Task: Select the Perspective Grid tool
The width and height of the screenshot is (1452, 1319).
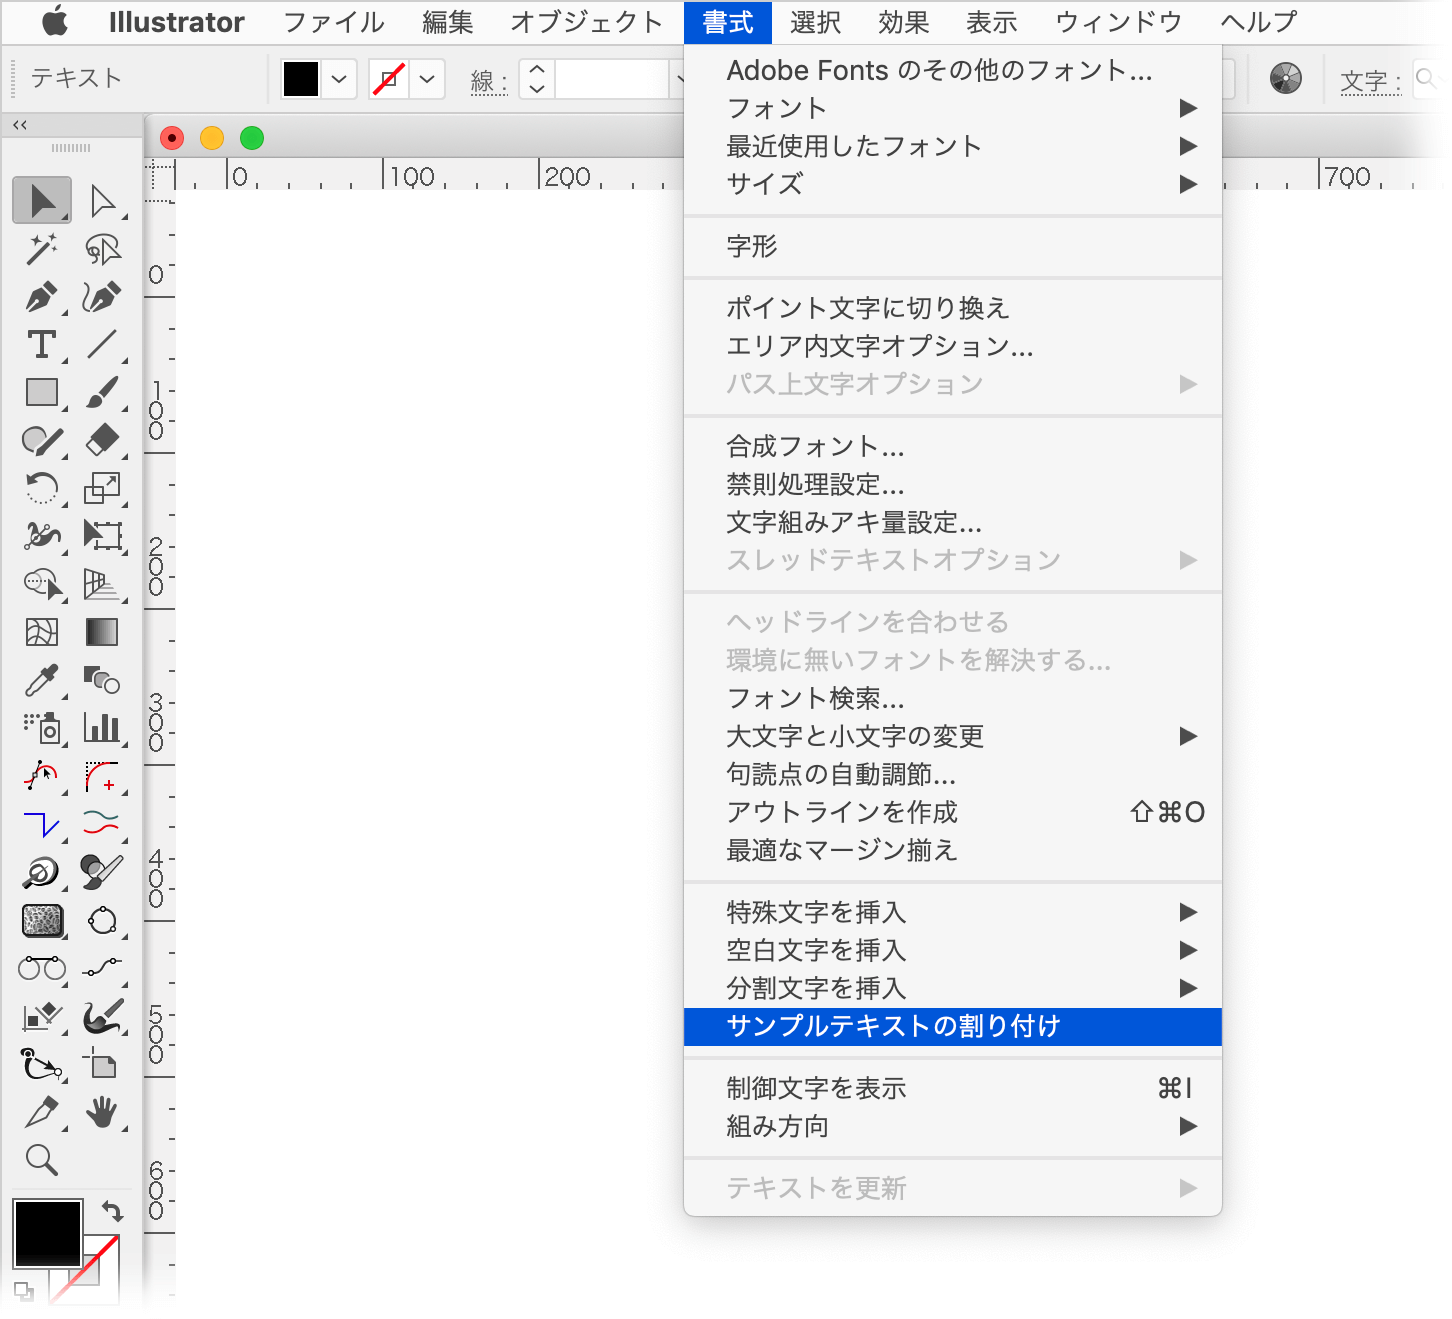Action: 102,584
